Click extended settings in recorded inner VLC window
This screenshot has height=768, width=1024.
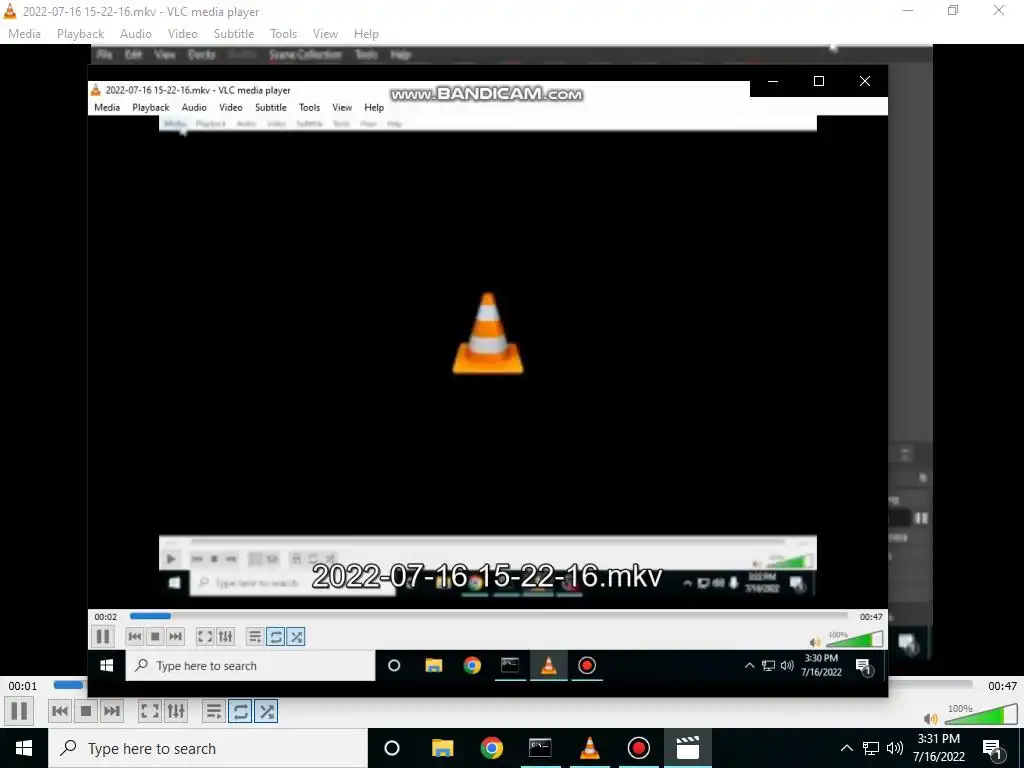click(x=225, y=637)
